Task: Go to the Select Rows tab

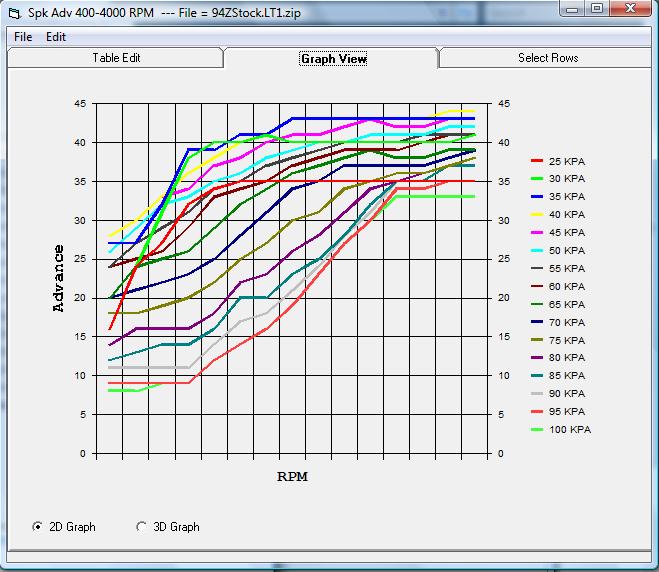Action: [548, 58]
